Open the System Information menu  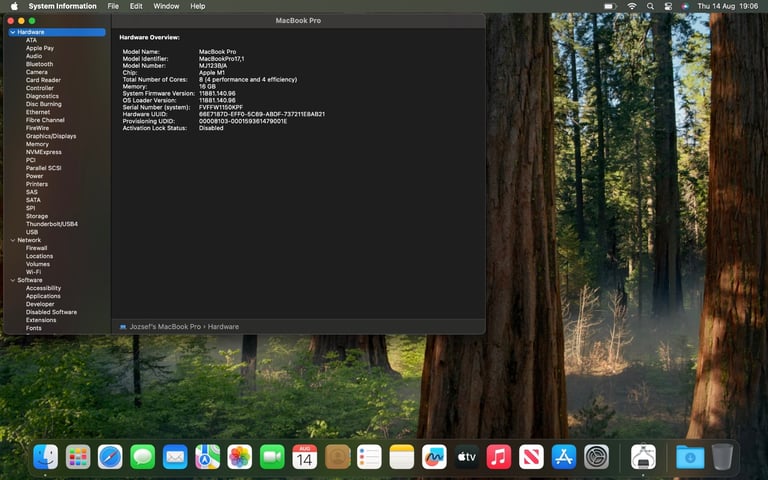[x=62, y=6]
